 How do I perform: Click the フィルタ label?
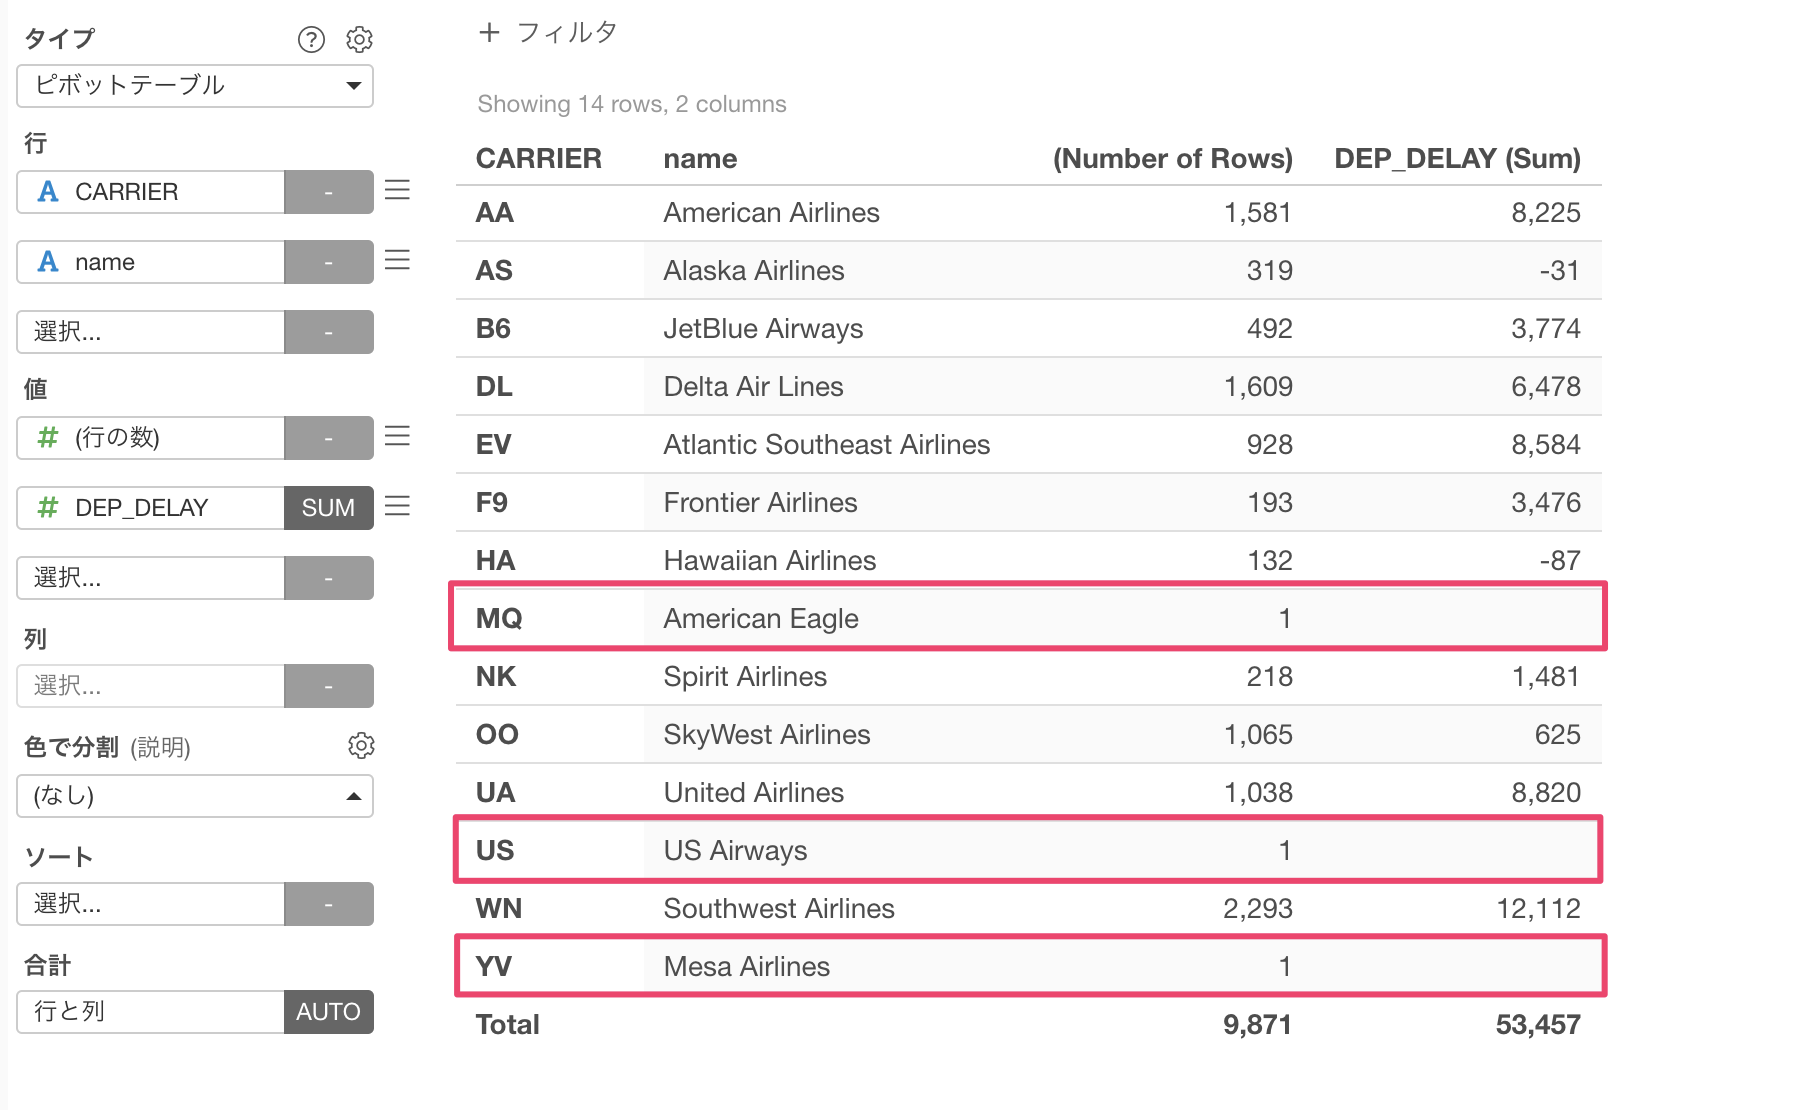click(567, 33)
